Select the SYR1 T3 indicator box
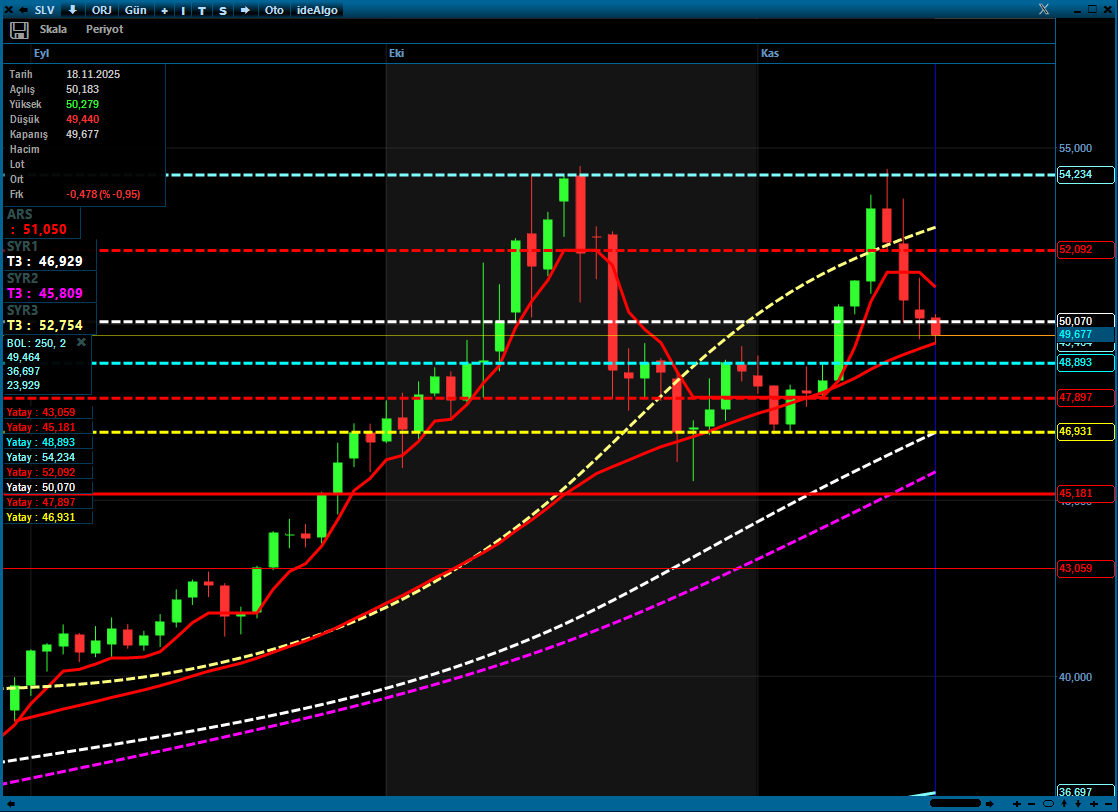1118x812 pixels. point(49,255)
